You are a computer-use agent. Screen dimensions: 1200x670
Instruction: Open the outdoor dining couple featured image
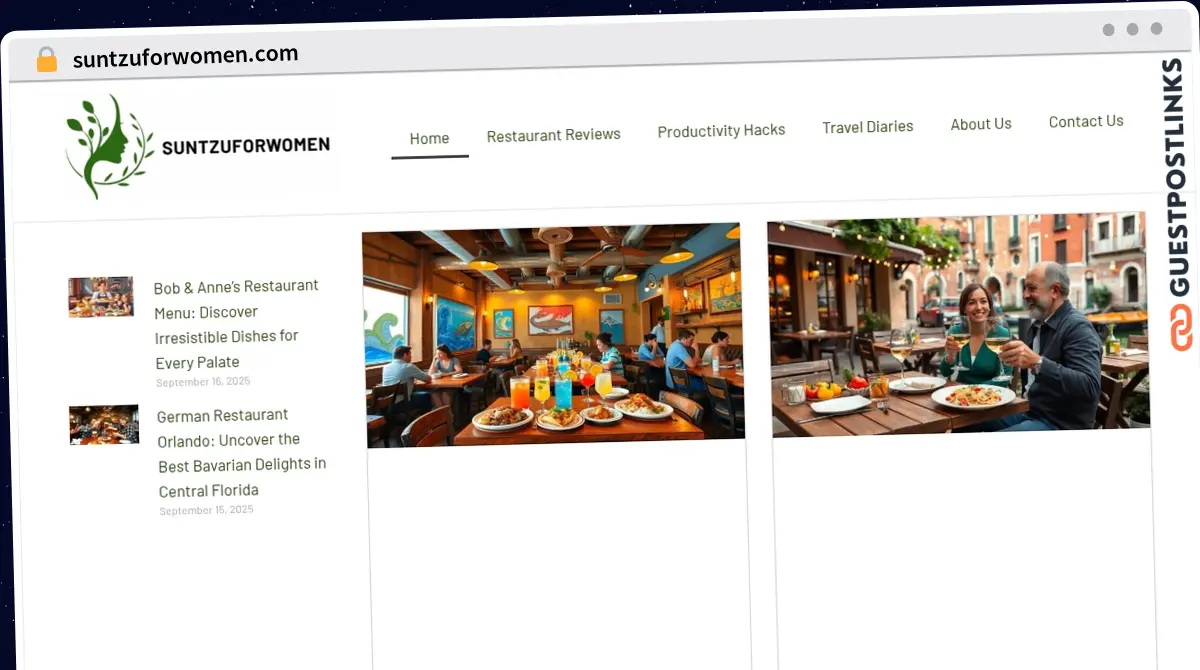point(959,324)
